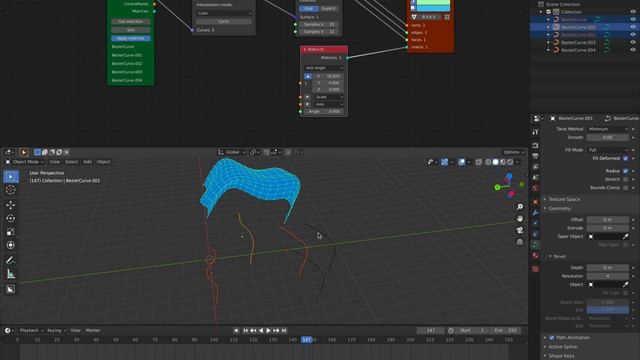Screen dimensions: 640x360
Task: Open the Object Data curve properties tab
Action: [536, 244]
